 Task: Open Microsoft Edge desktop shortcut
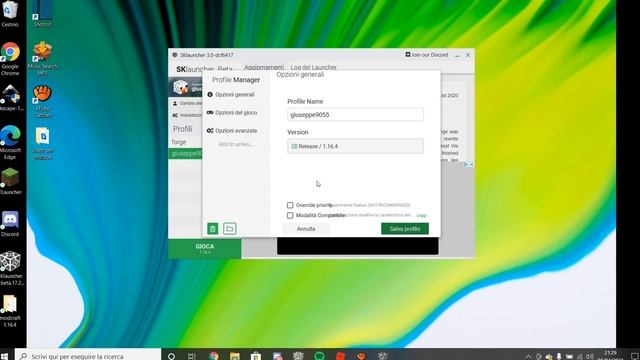coord(10,143)
